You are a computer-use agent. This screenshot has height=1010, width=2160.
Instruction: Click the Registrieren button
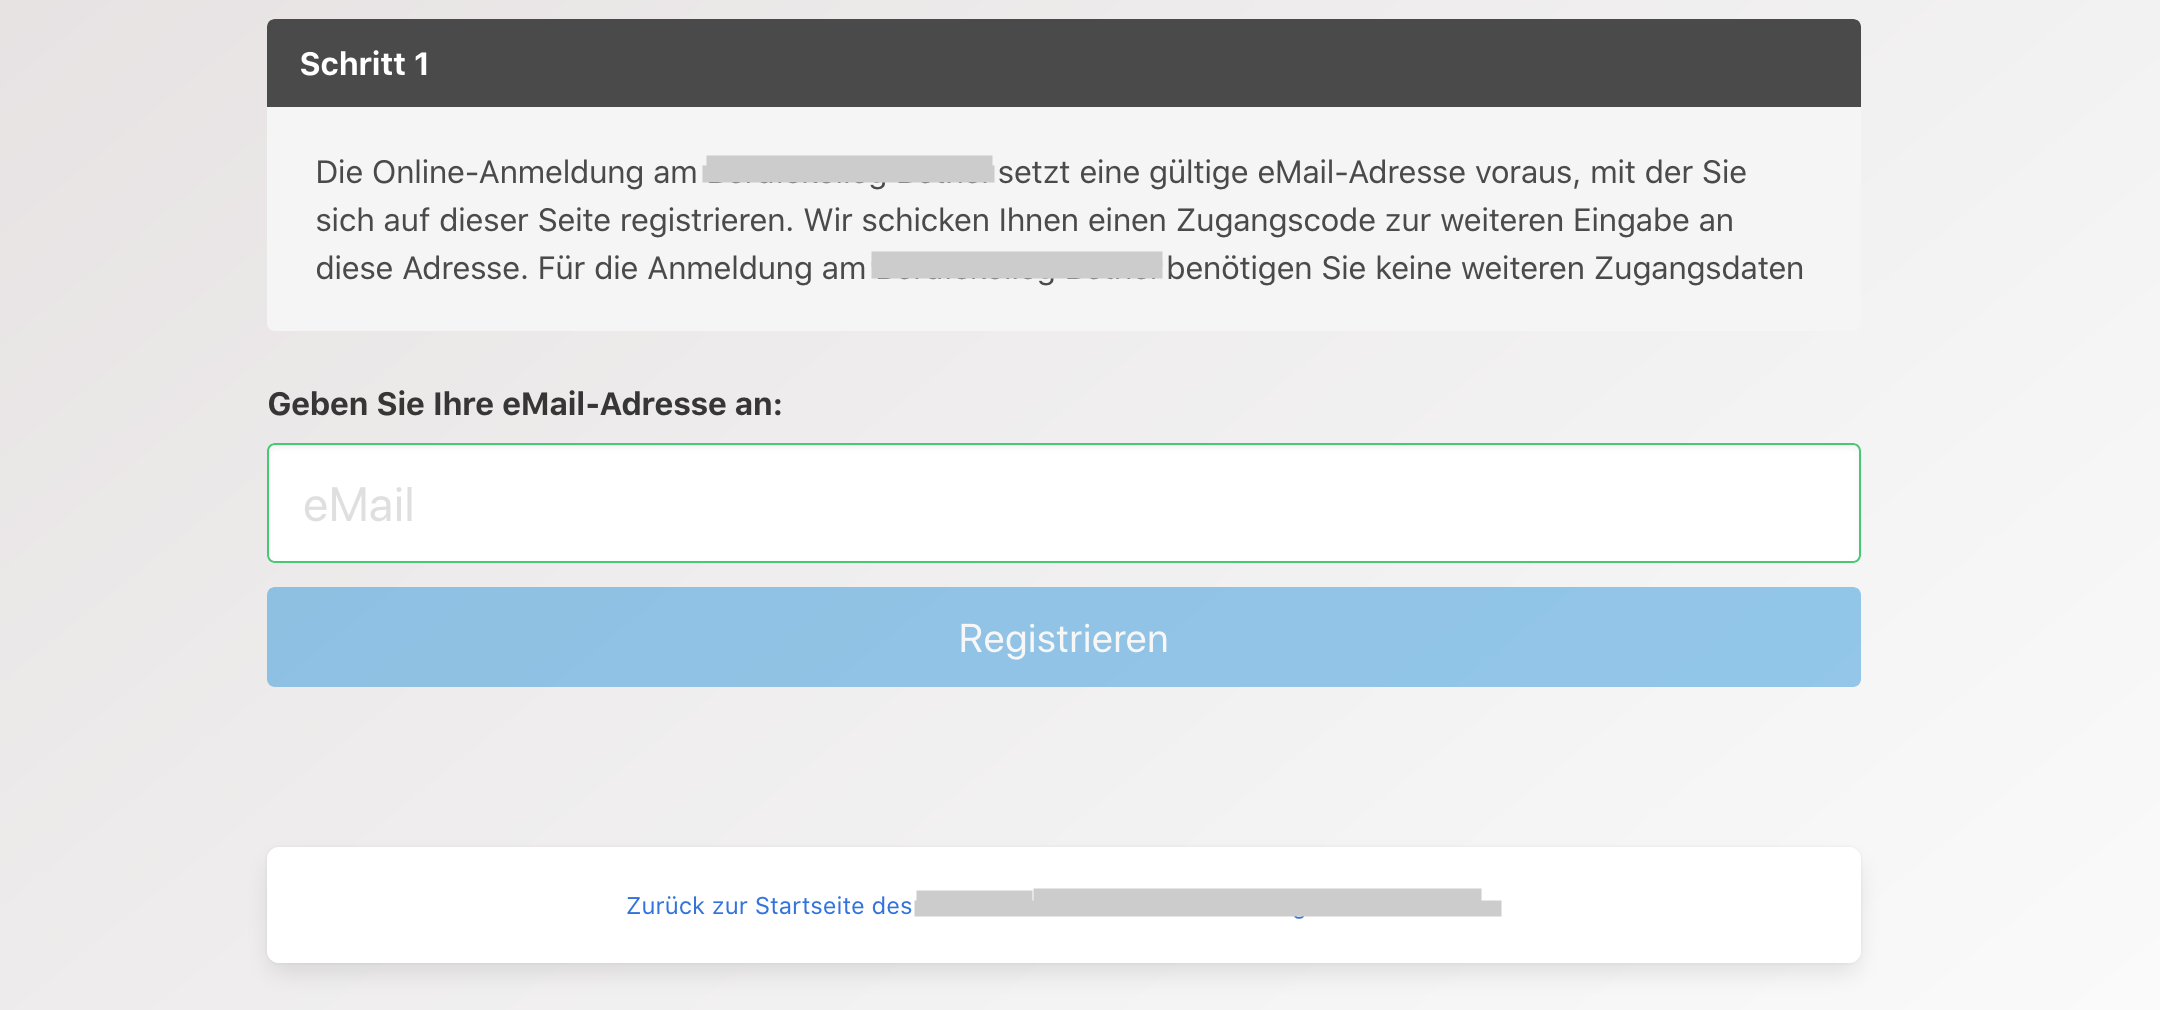tap(1063, 637)
